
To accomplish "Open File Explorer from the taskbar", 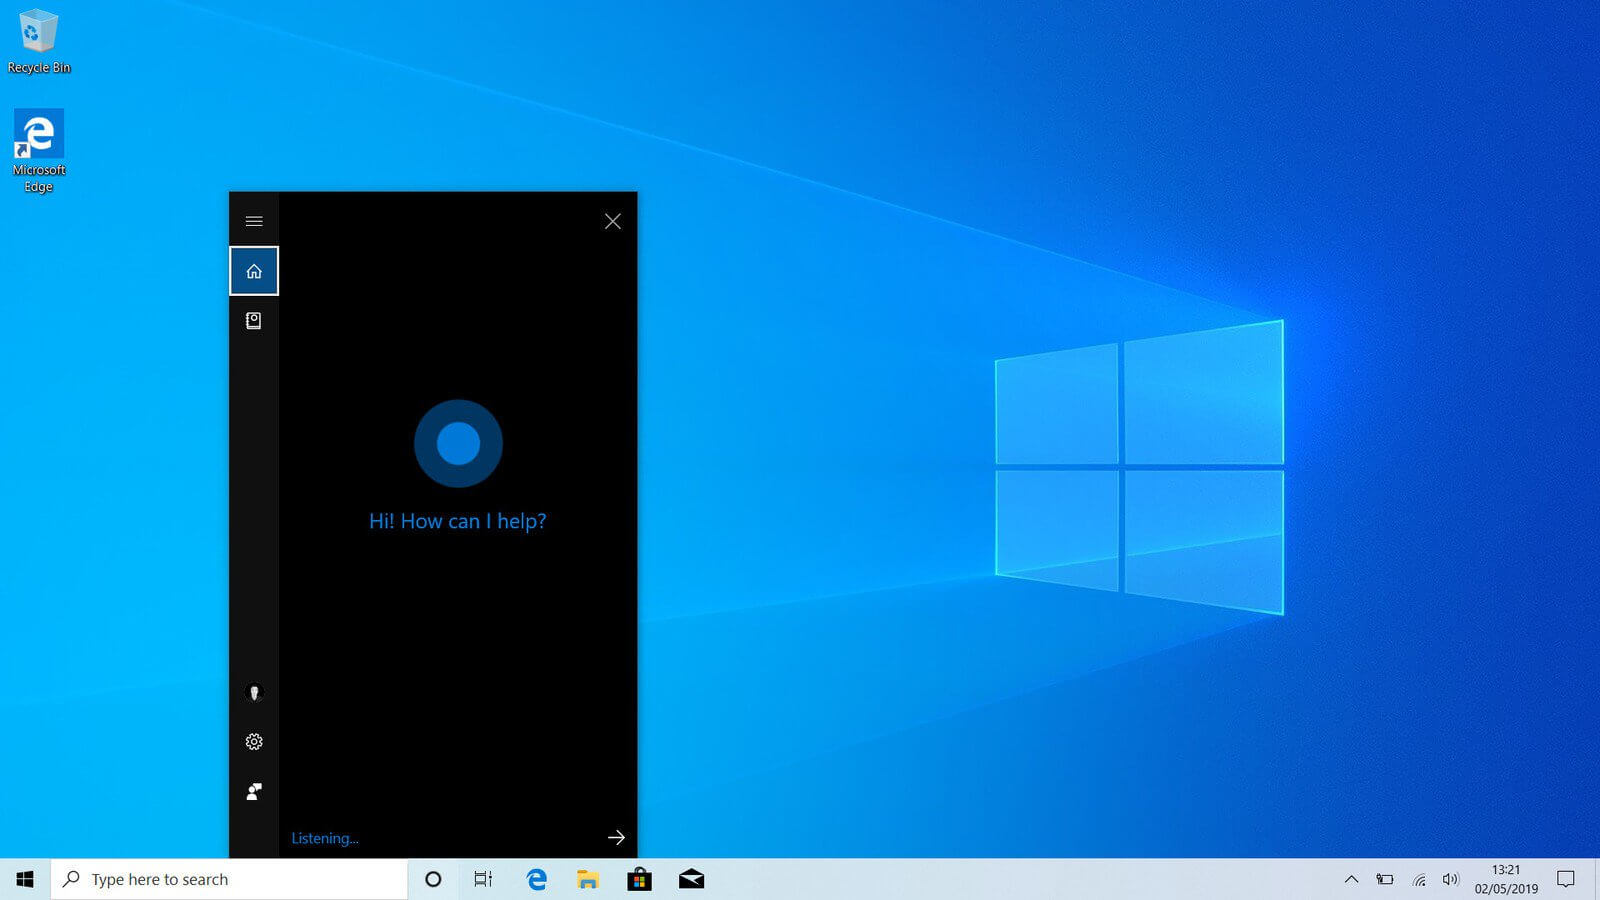I will (x=587, y=879).
